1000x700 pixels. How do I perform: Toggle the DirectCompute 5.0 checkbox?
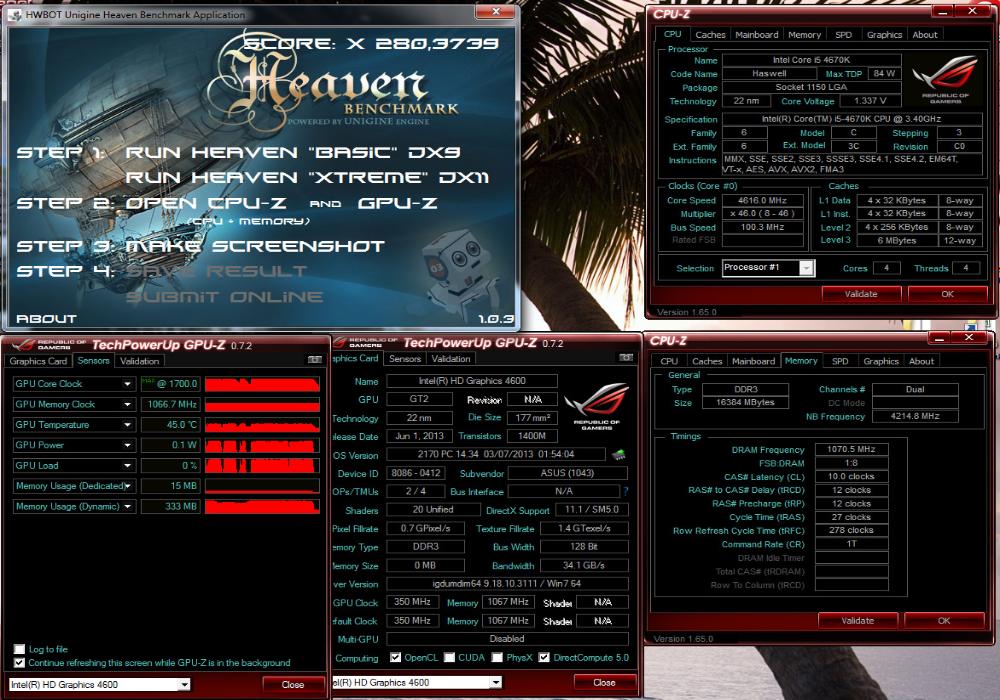[x=544, y=657]
